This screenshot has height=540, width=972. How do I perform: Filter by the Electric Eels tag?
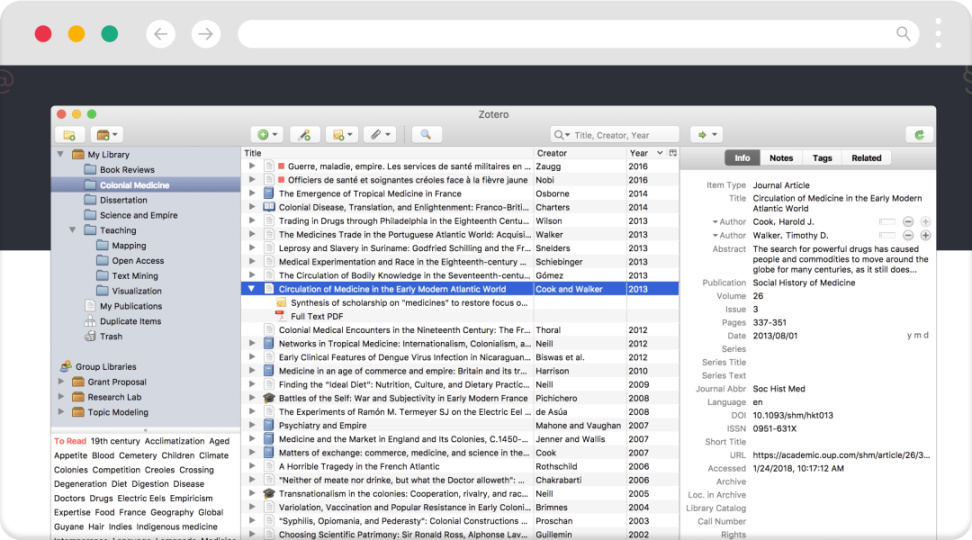point(143,498)
